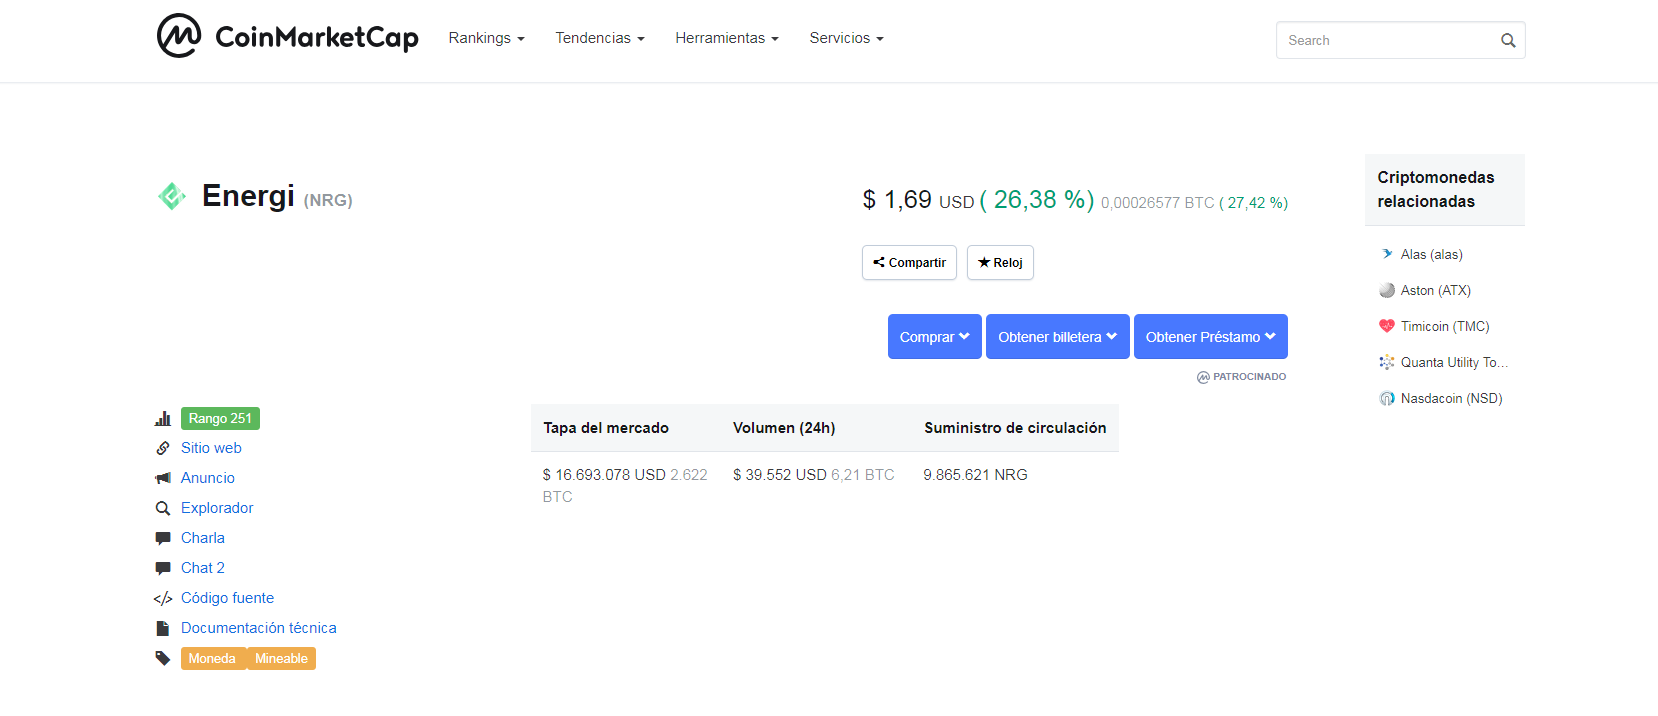The width and height of the screenshot is (1658, 716).
Task: Click the search magnifier icon
Action: click(1508, 41)
